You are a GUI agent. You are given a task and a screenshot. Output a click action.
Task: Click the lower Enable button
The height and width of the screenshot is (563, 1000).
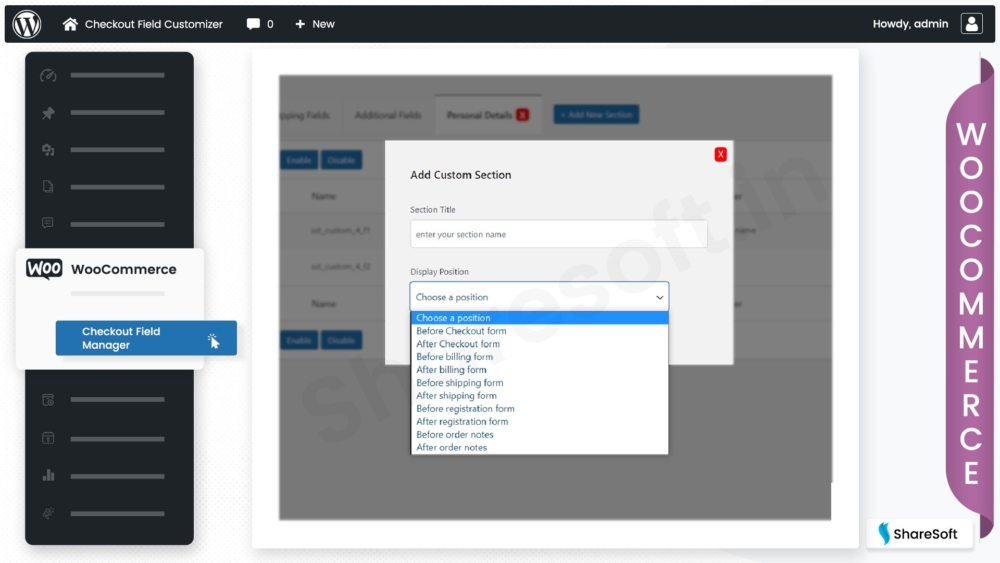pos(298,340)
